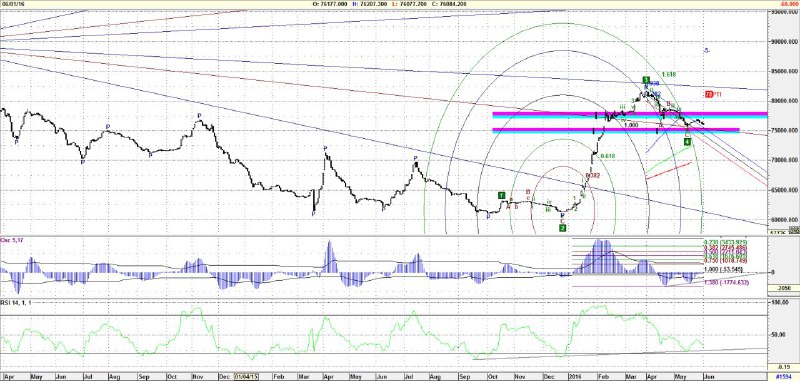This screenshot has width=800, height=381.
Task: Click the #1594 bar count indicator
Action: 784,377
